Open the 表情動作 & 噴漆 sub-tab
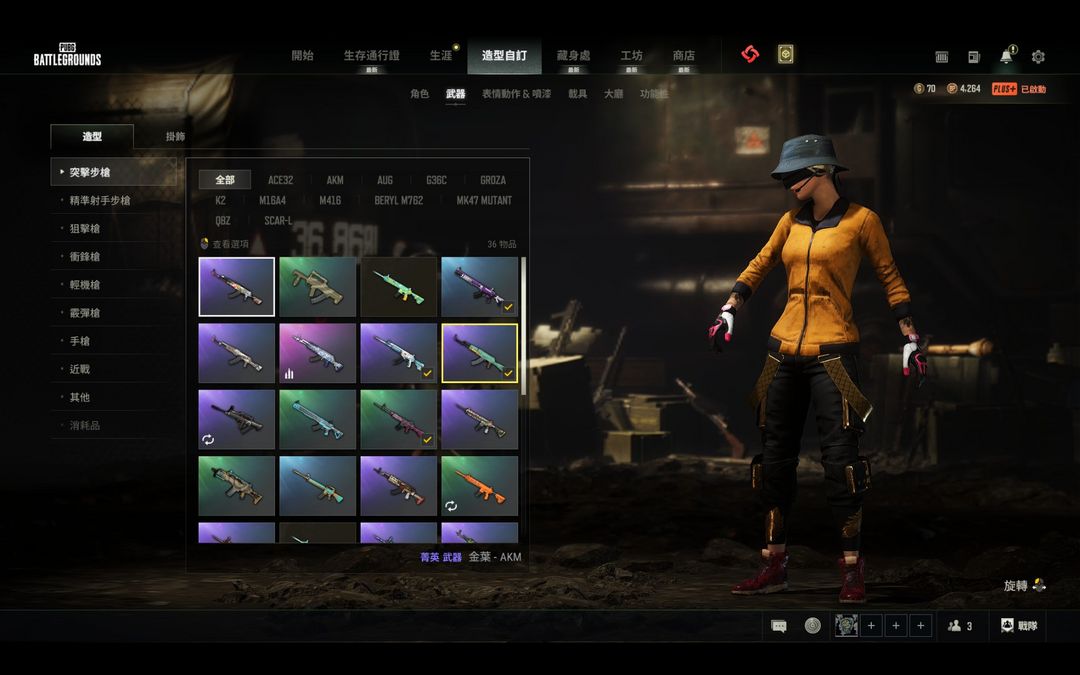The width and height of the screenshot is (1080, 675). point(517,94)
